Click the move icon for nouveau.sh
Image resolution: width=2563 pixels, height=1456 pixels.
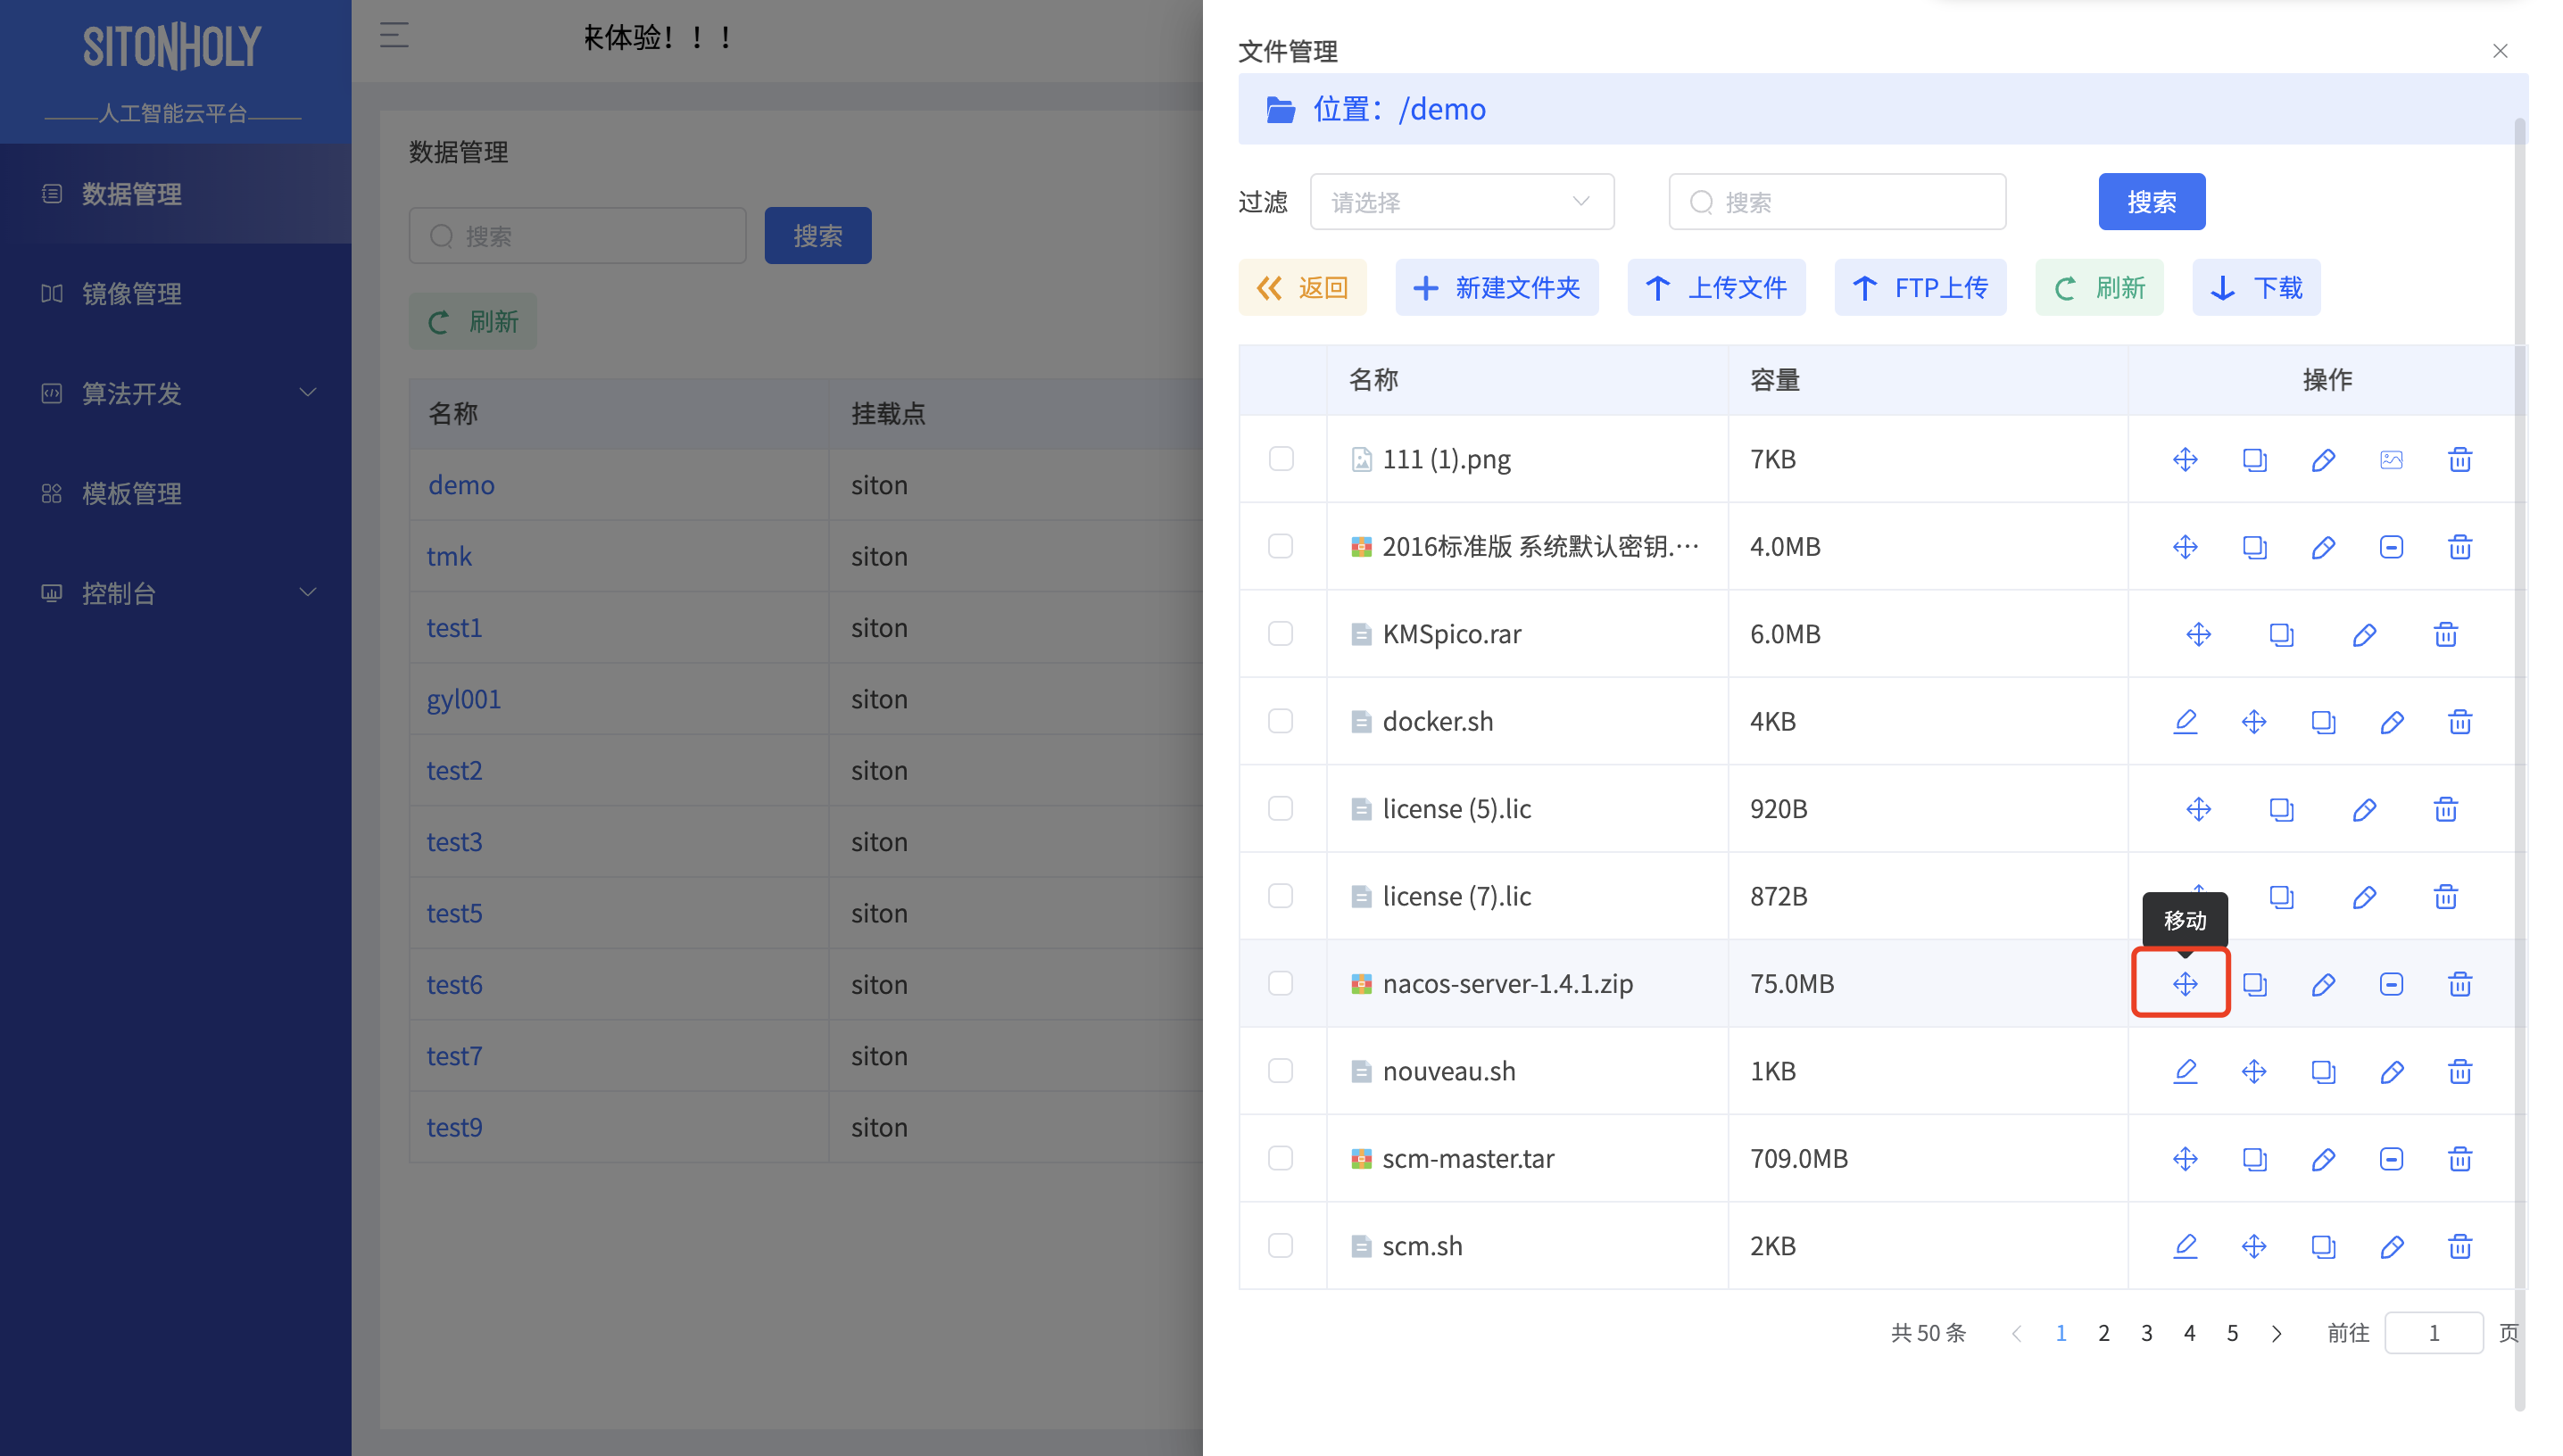coord(2254,1071)
